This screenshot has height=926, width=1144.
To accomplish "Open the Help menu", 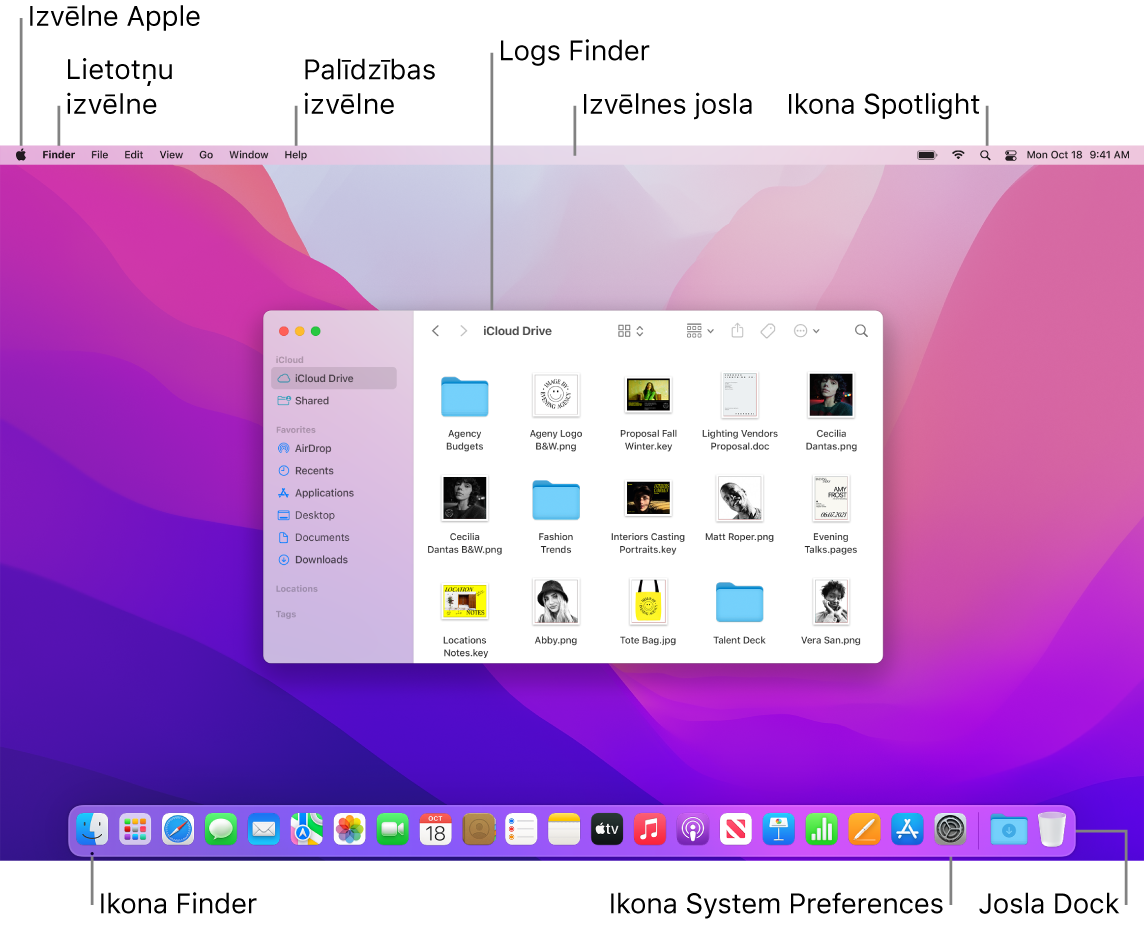I will point(295,155).
